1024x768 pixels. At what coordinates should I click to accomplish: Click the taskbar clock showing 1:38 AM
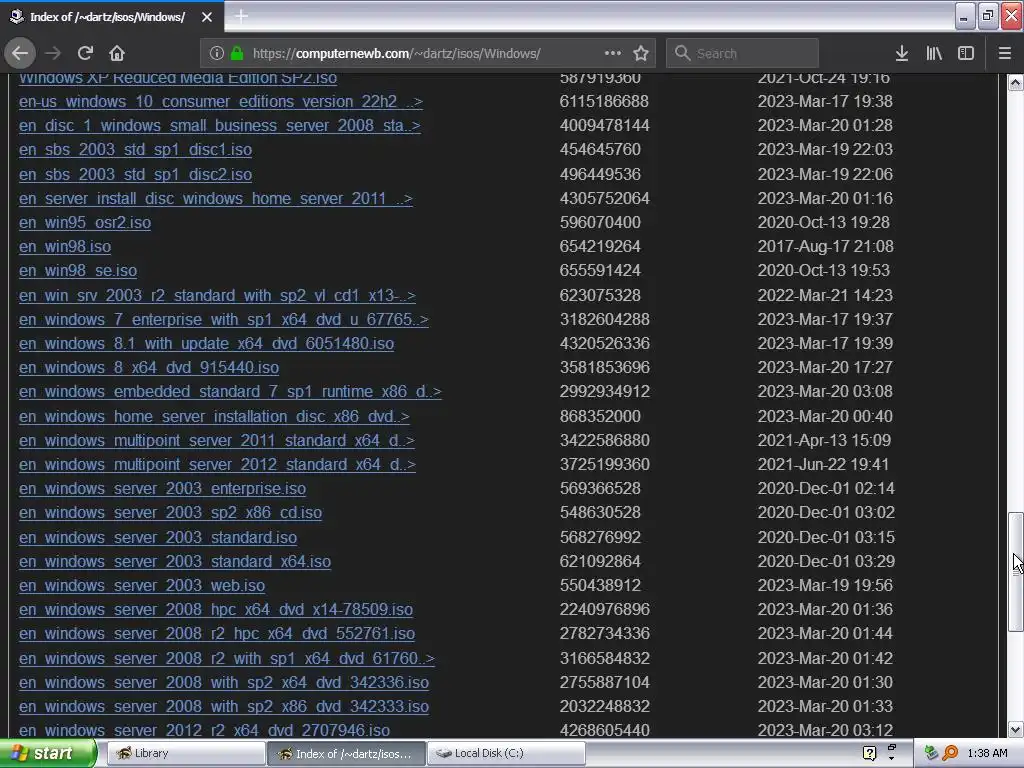pos(987,753)
